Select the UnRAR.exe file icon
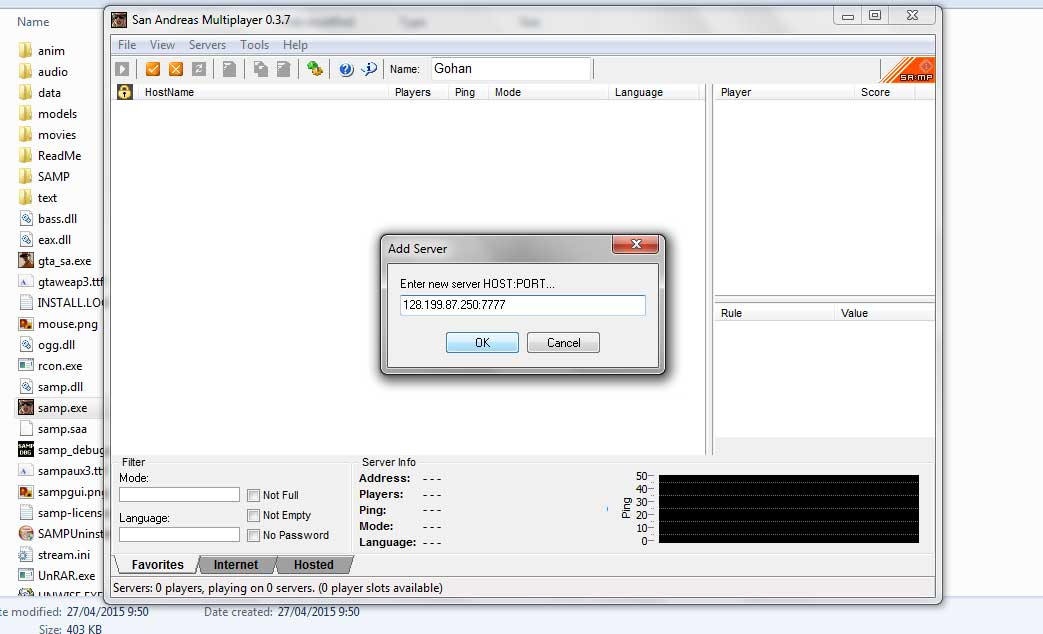1043x634 pixels. coord(26,575)
